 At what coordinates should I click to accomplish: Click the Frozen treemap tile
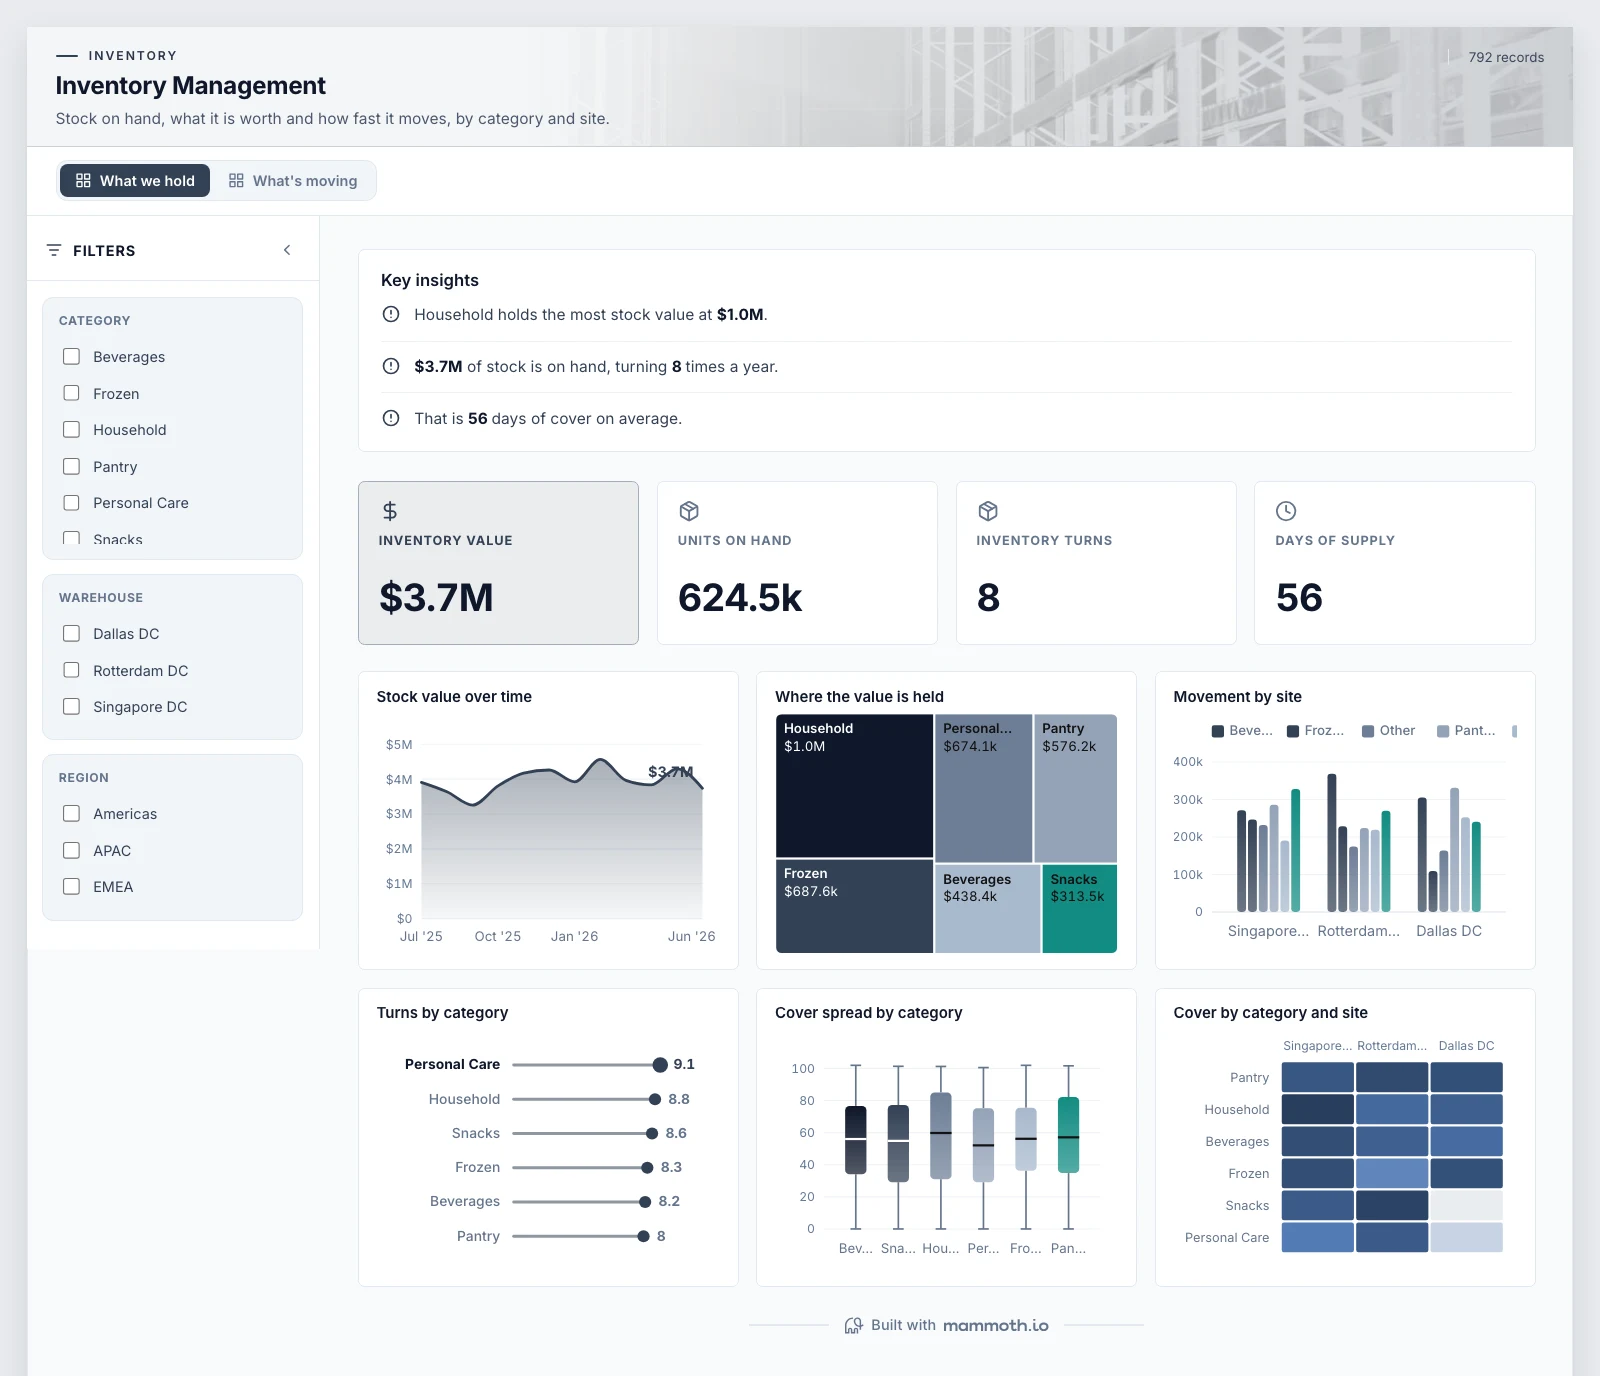(854, 906)
